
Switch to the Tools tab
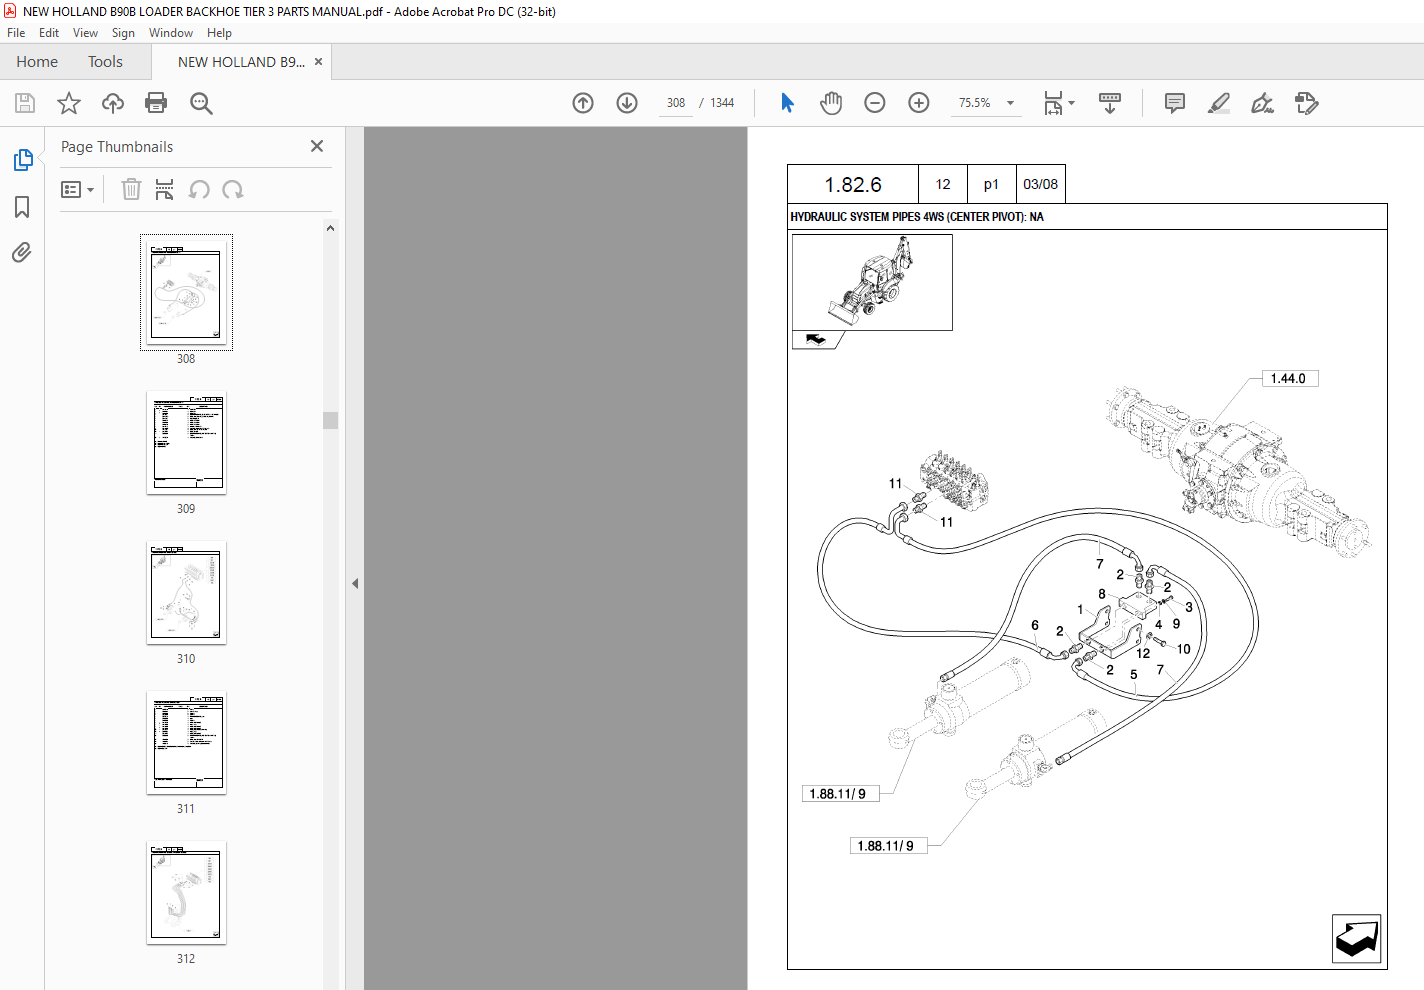pos(105,62)
